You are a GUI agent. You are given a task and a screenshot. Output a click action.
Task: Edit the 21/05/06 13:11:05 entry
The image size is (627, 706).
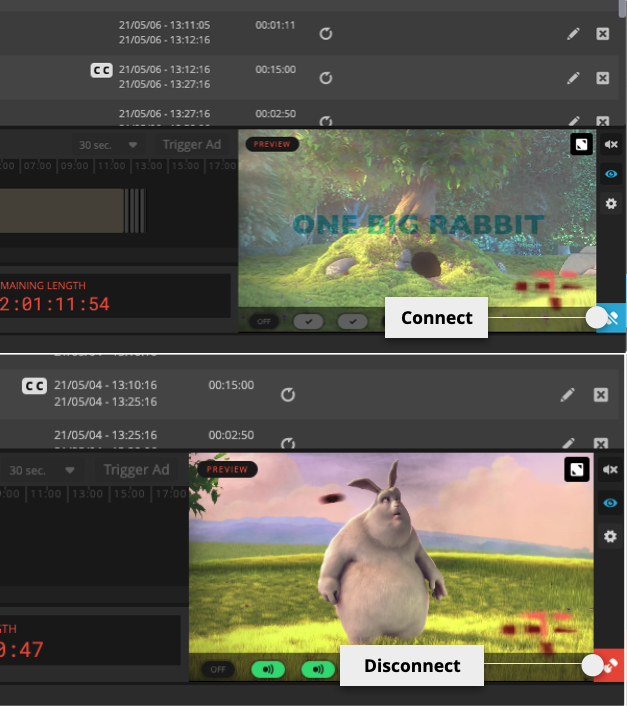click(573, 34)
